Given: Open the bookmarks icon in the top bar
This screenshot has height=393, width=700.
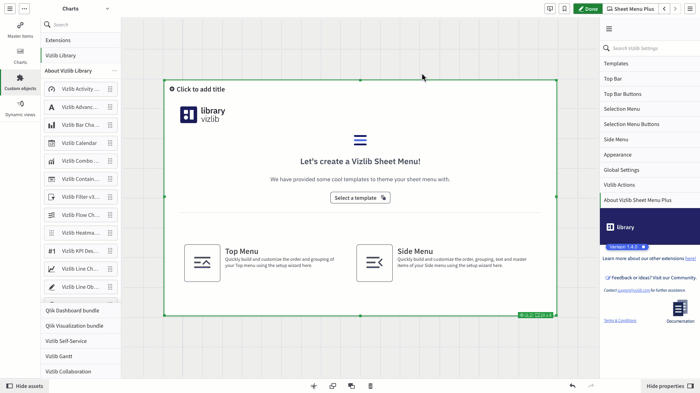Looking at the screenshot, I should tap(564, 8).
